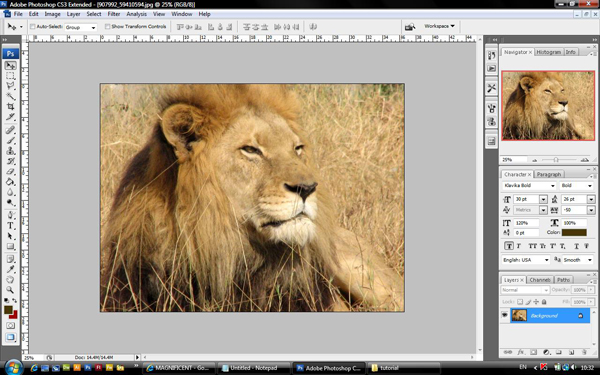Select the Blur tool

(x=10, y=192)
